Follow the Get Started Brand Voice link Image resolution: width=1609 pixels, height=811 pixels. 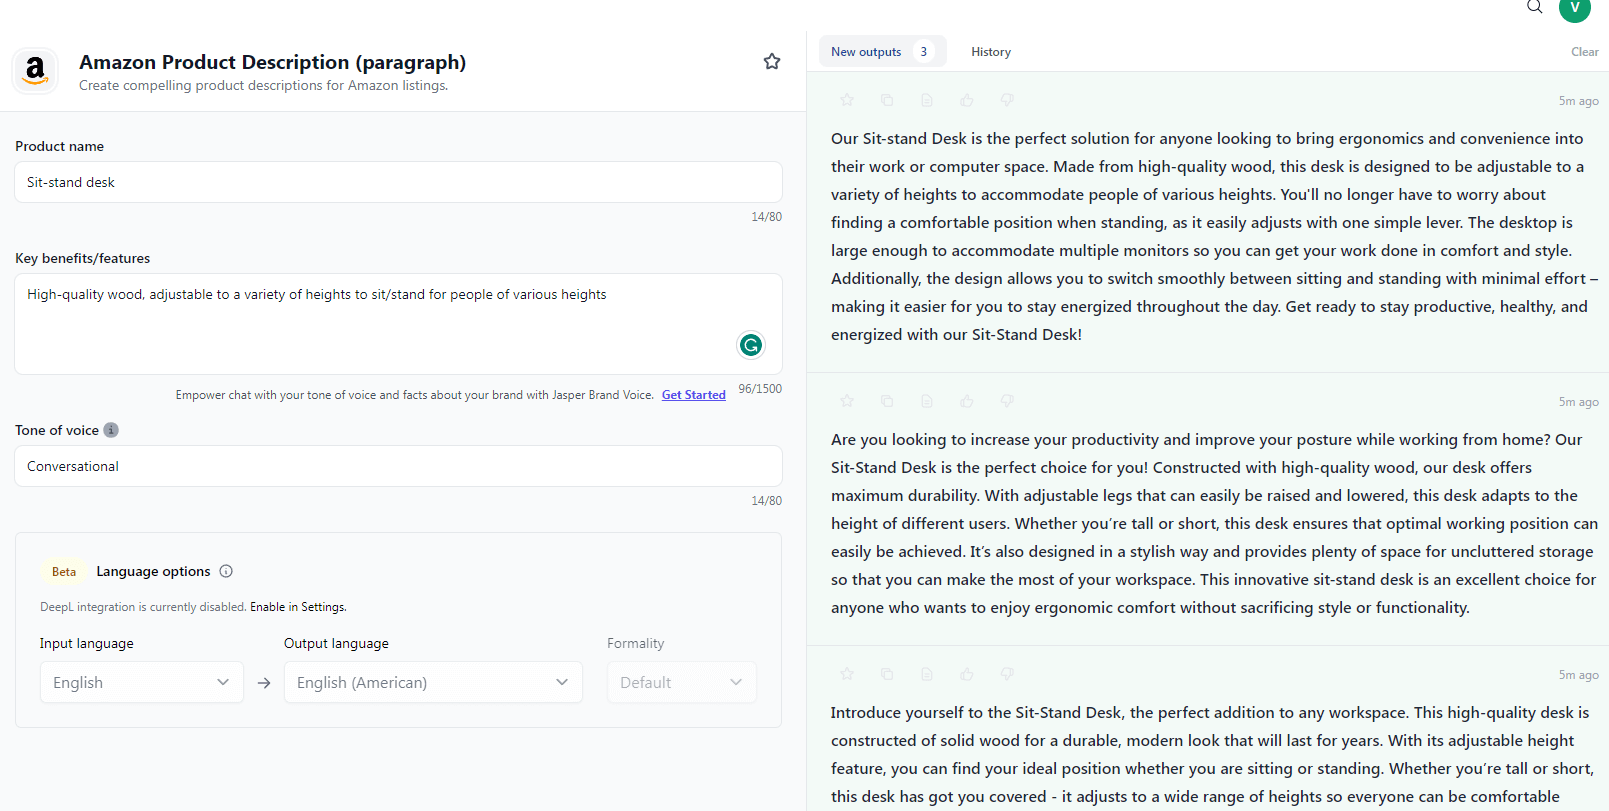click(x=694, y=395)
